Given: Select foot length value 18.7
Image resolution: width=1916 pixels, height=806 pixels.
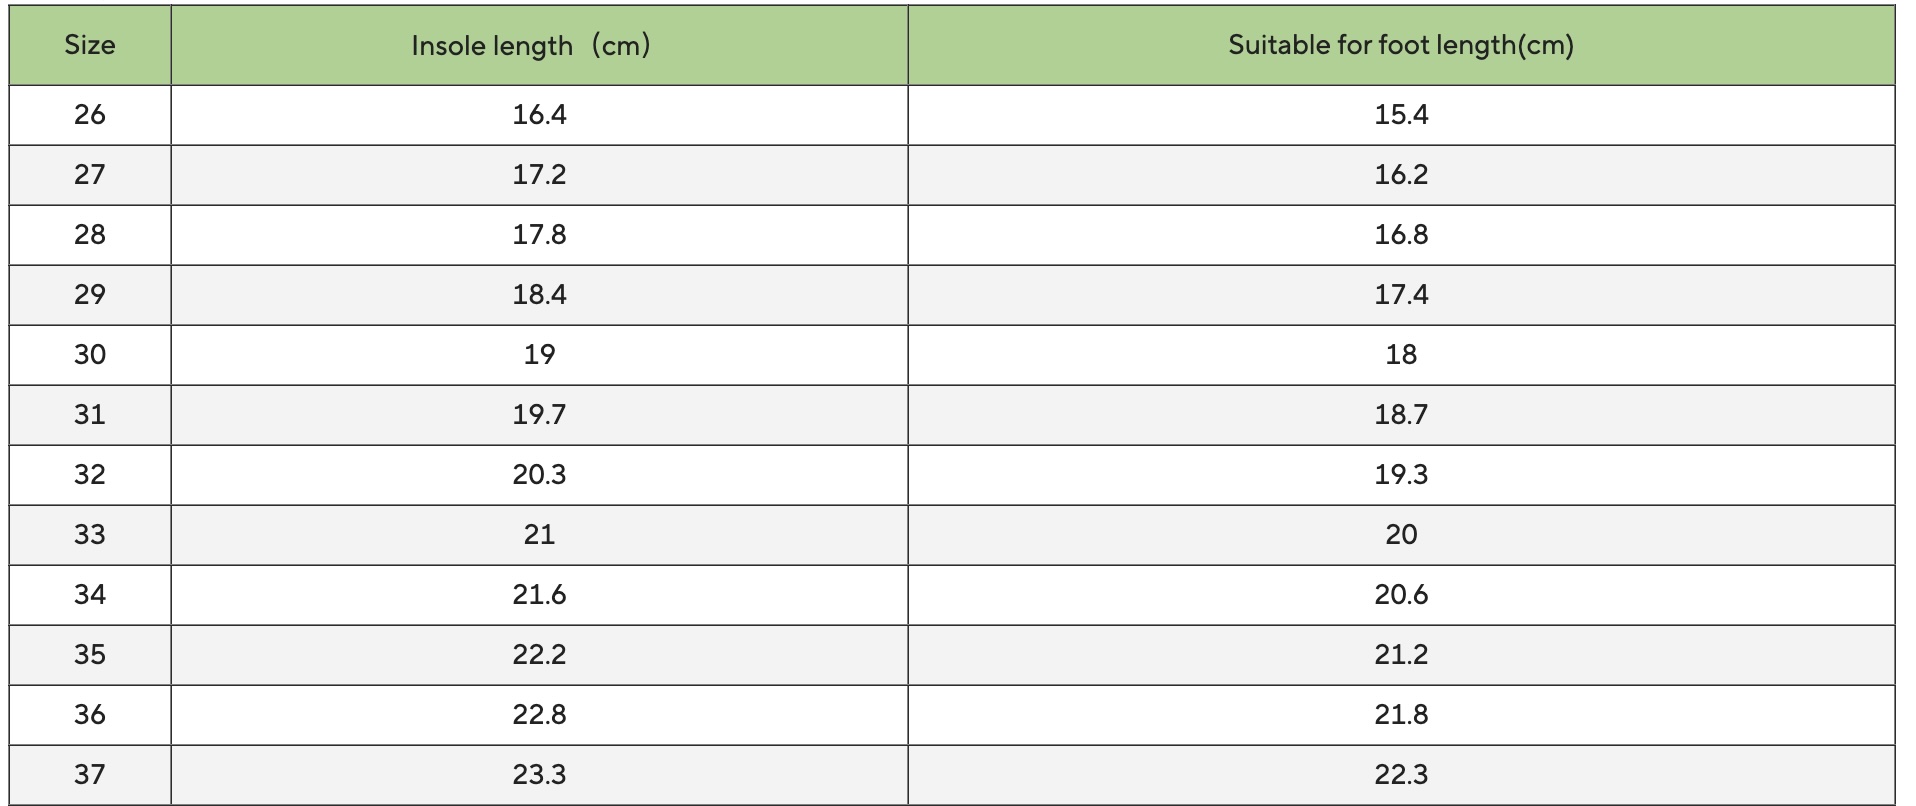Looking at the screenshot, I should (x=1401, y=415).
